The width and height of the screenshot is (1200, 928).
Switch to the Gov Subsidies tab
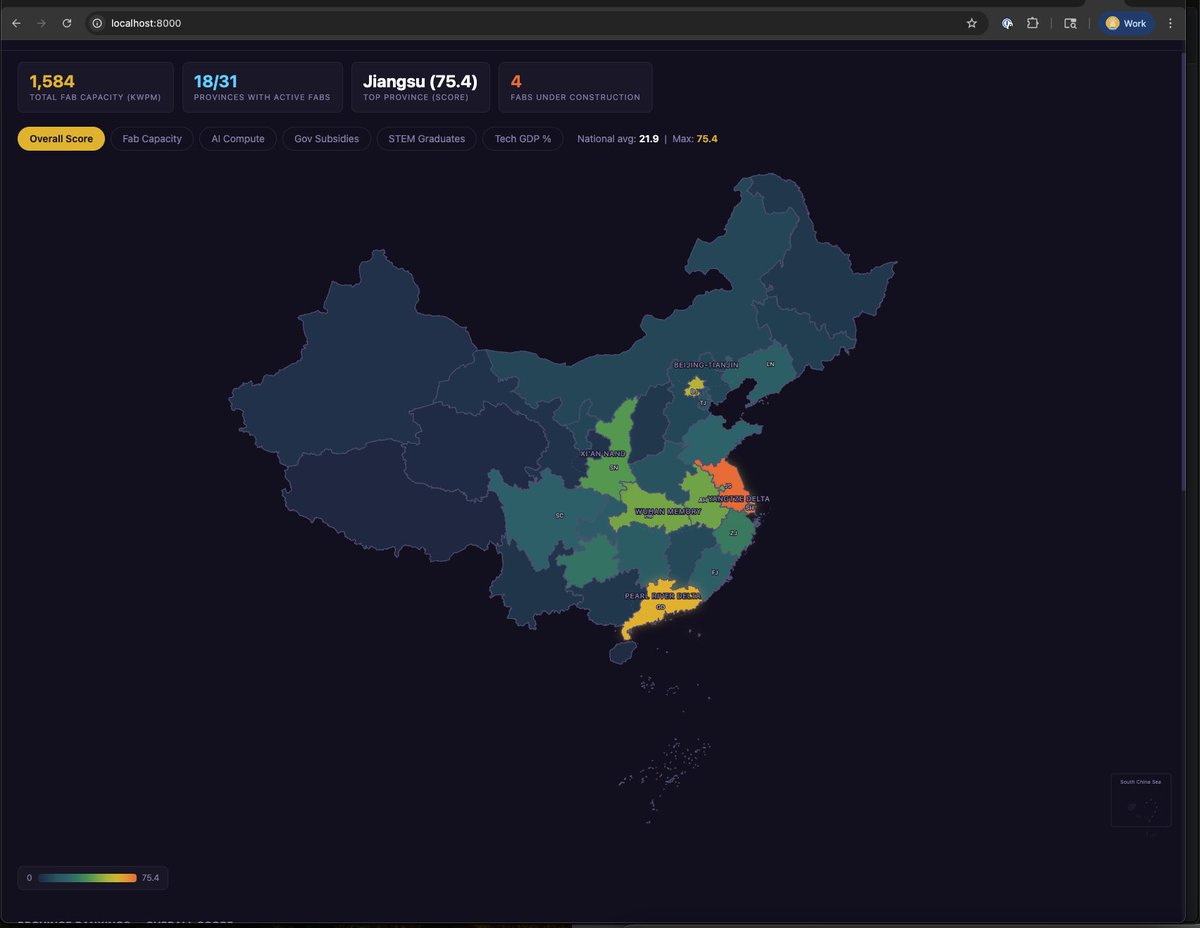tap(327, 139)
